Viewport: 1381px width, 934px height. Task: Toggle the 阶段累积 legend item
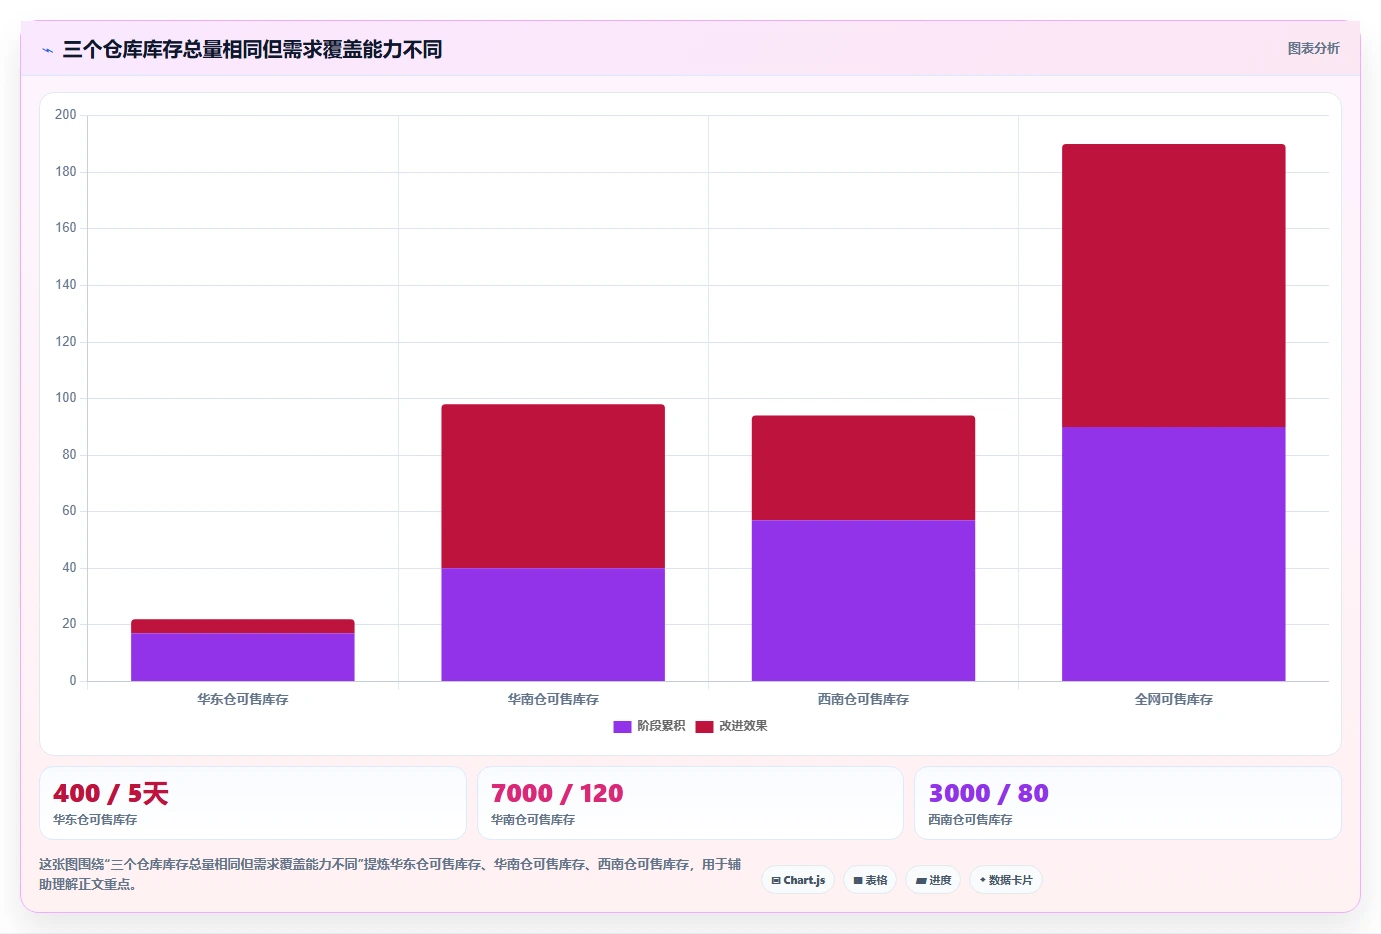(x=649, y=726)
